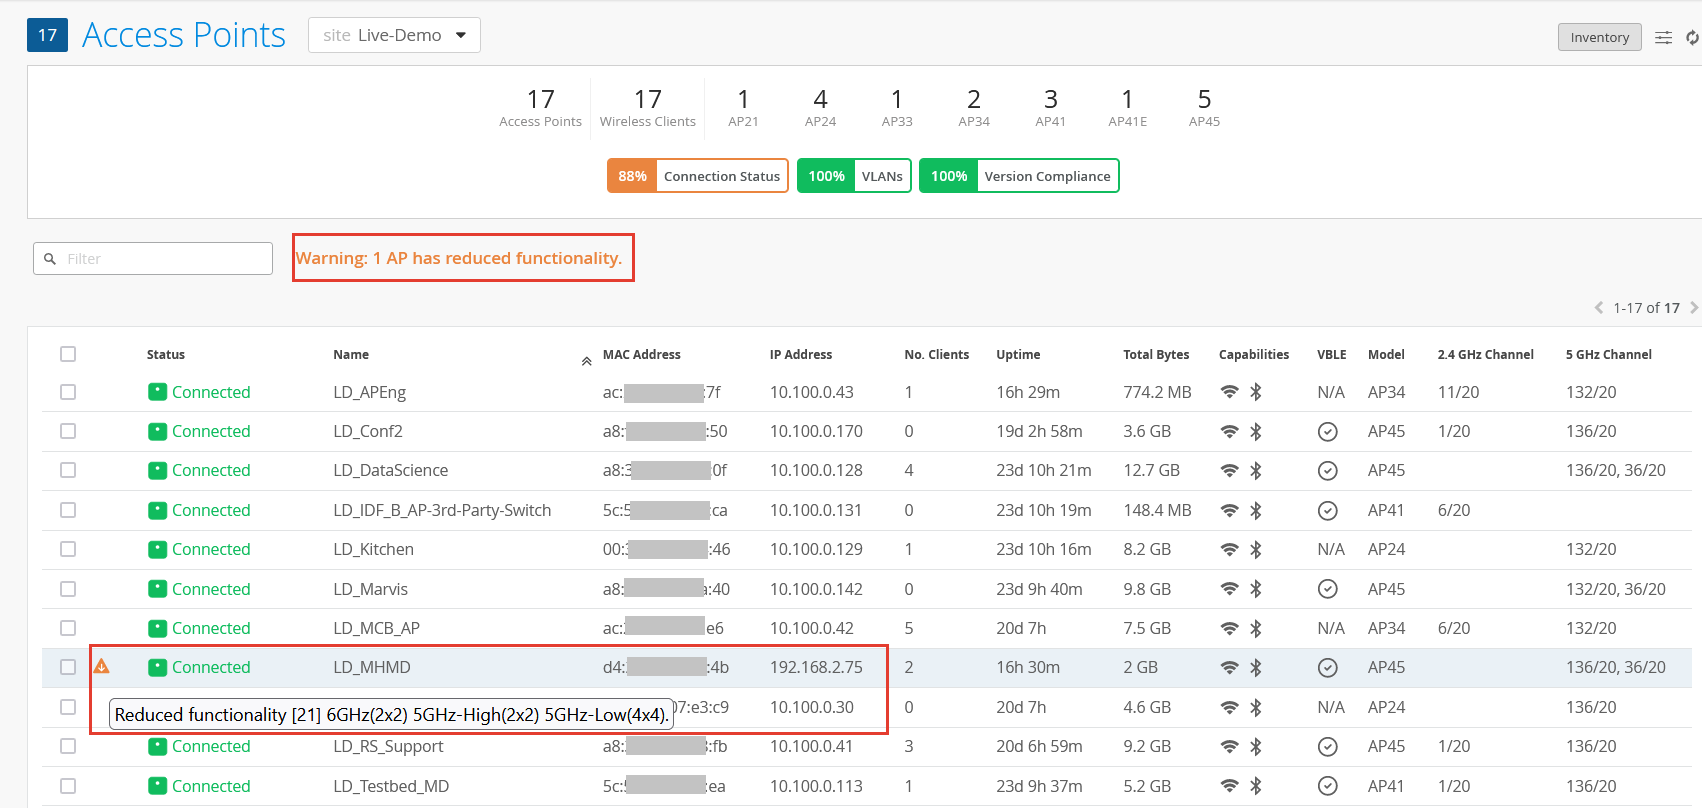The image size is (1702, 808).
Task: Click the VBLE checkmark icon for LD_Conf2
Action: 1327,431
